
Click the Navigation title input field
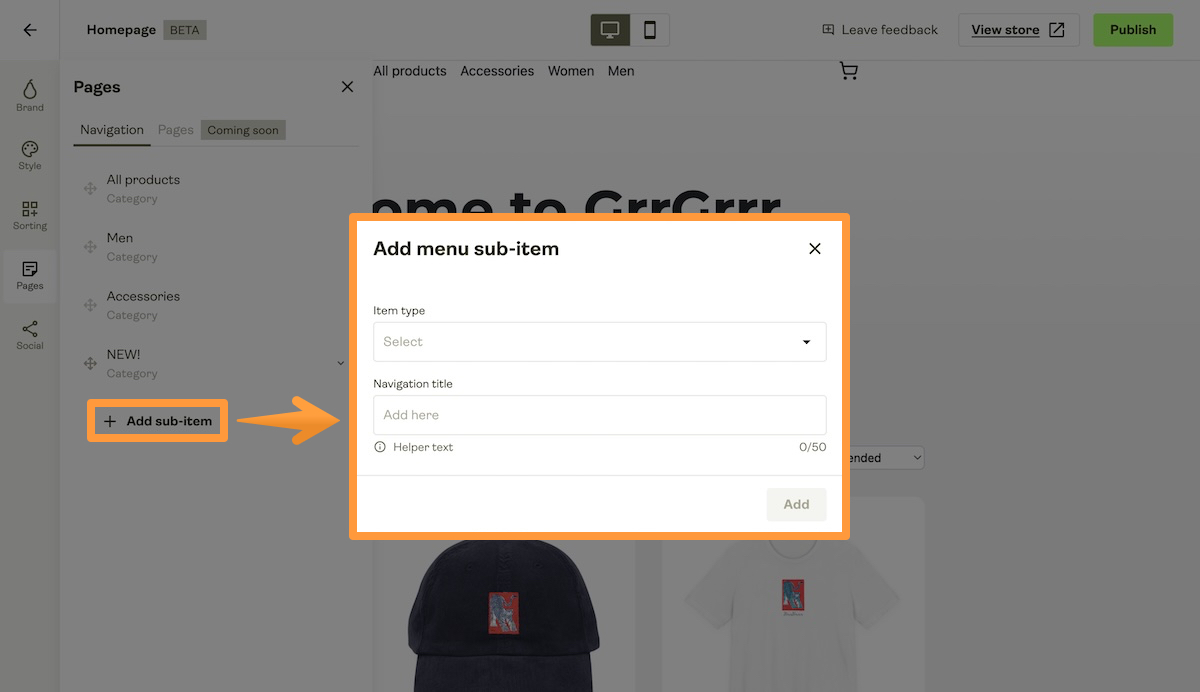pos(600,415)
